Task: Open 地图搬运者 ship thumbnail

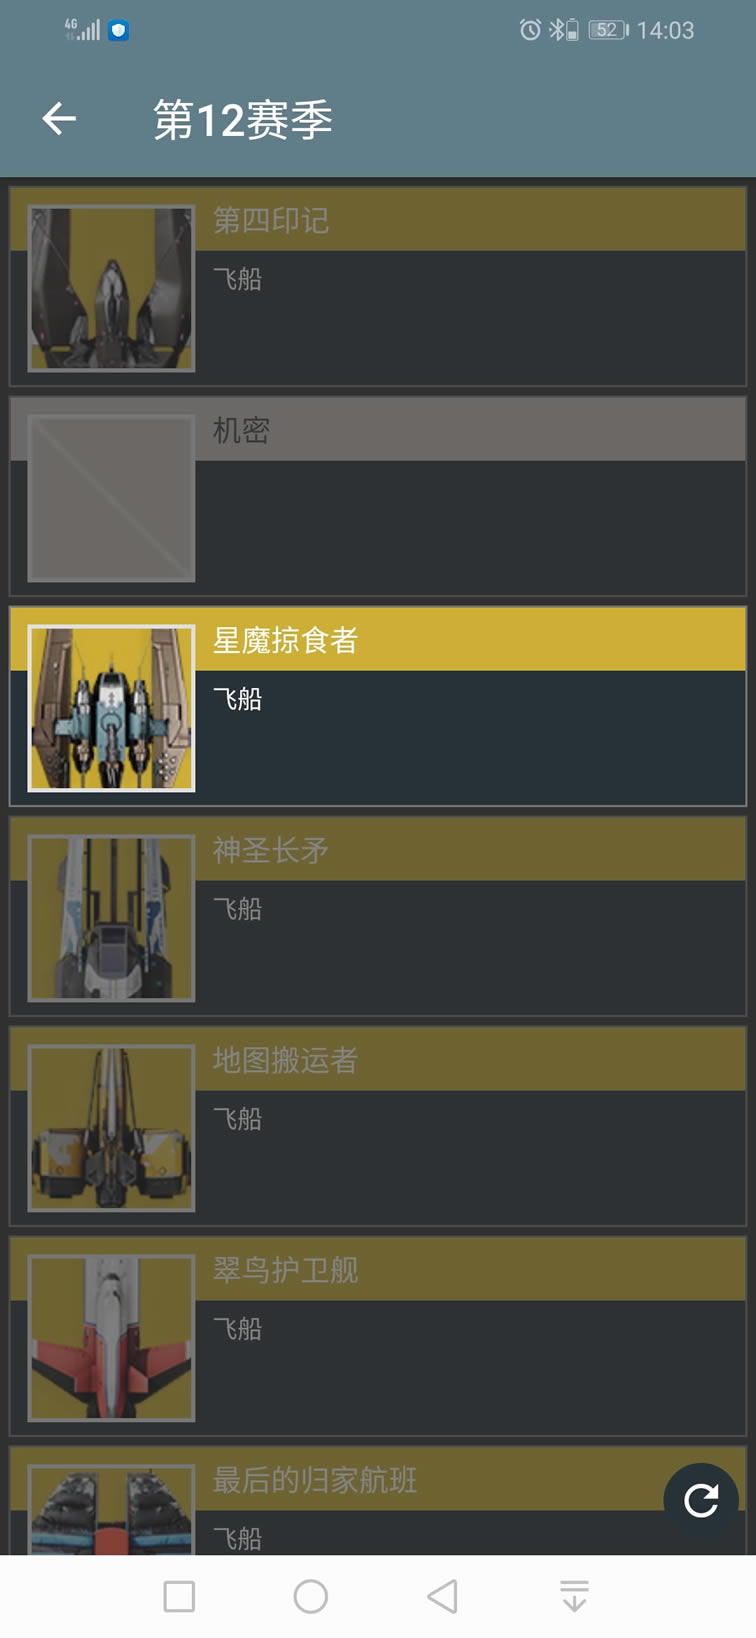Action: coord(111,1129)
